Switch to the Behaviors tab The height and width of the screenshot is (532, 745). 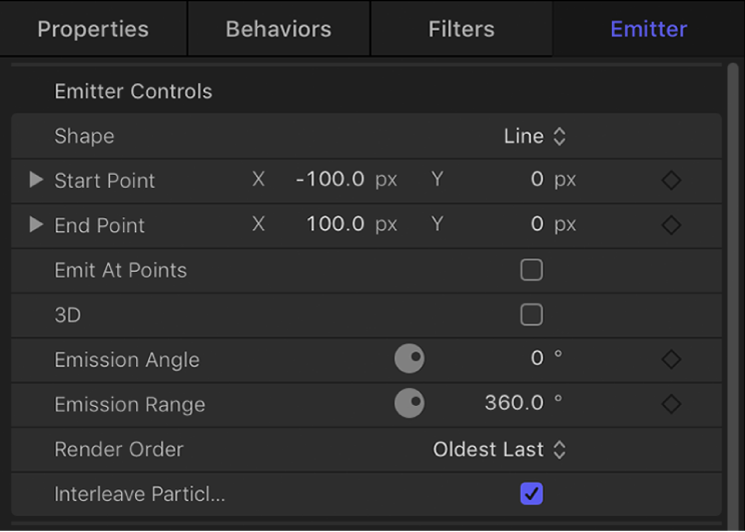(x=278, y=29)
